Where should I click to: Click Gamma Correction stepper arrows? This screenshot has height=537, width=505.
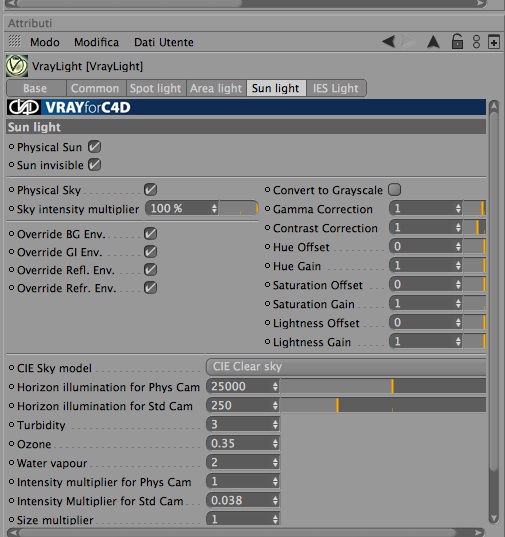[458, 209]
